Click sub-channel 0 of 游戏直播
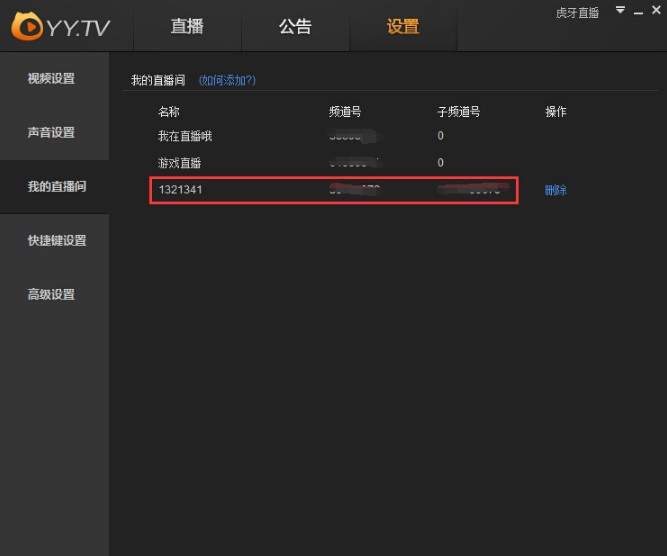 pyautogui.click(x=440, y=163)
